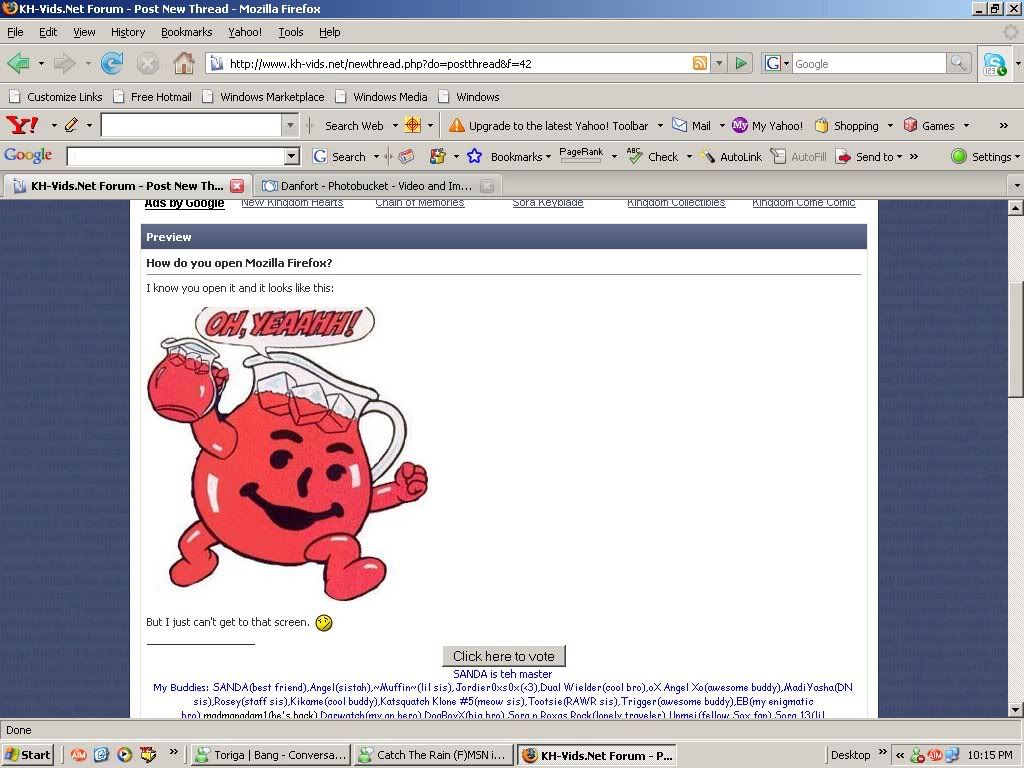Click the AutoLink button

731,157
